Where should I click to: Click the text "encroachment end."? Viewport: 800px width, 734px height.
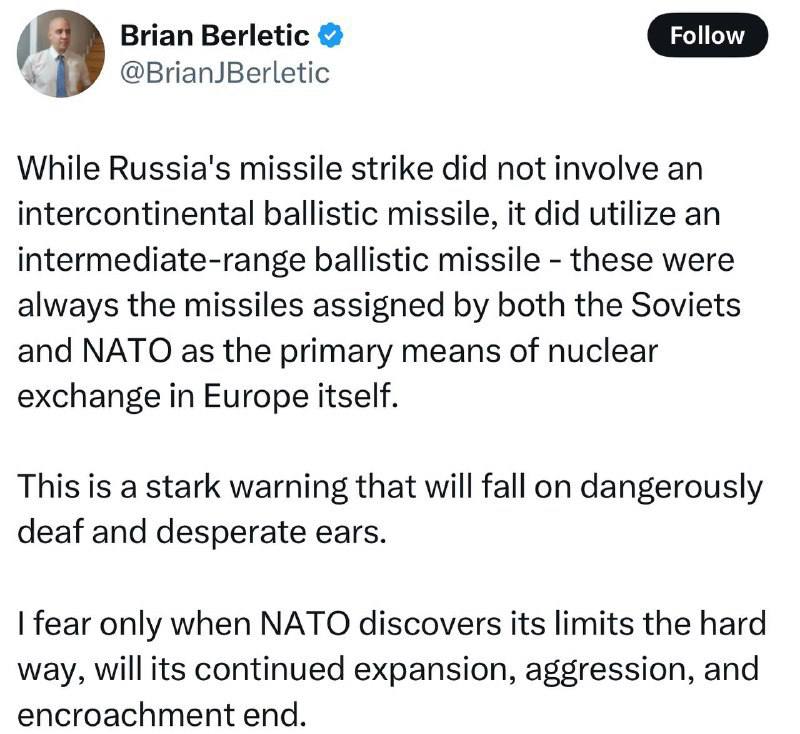click(x=162, y=715)
